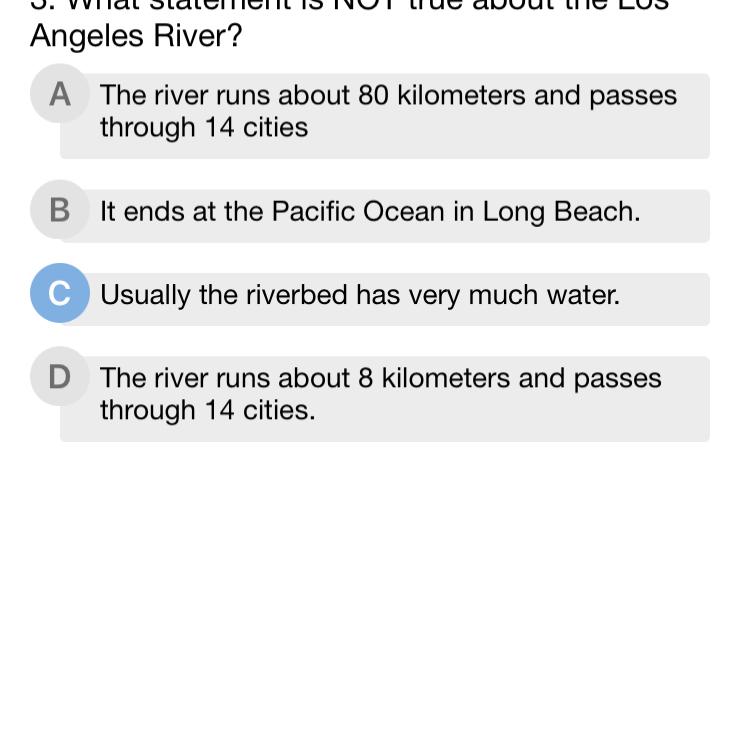Click the 'Angeles River?' question text
The image size is (750, 750).
(x=136, y=36)
